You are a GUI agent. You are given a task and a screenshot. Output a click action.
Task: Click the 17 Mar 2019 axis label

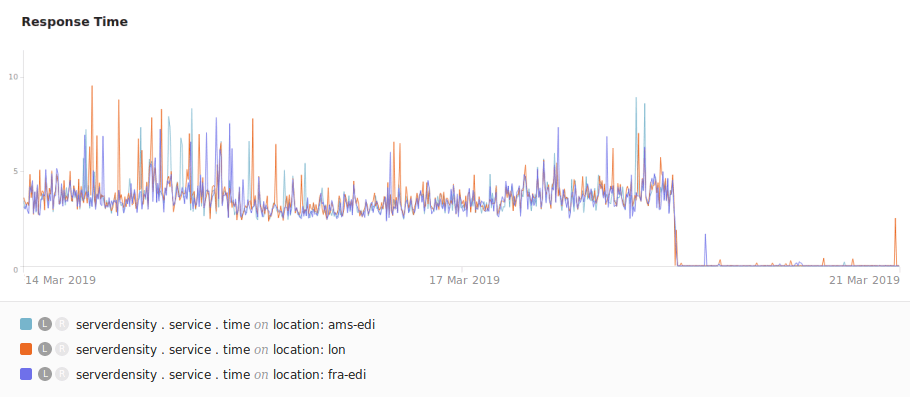(464, 280)
